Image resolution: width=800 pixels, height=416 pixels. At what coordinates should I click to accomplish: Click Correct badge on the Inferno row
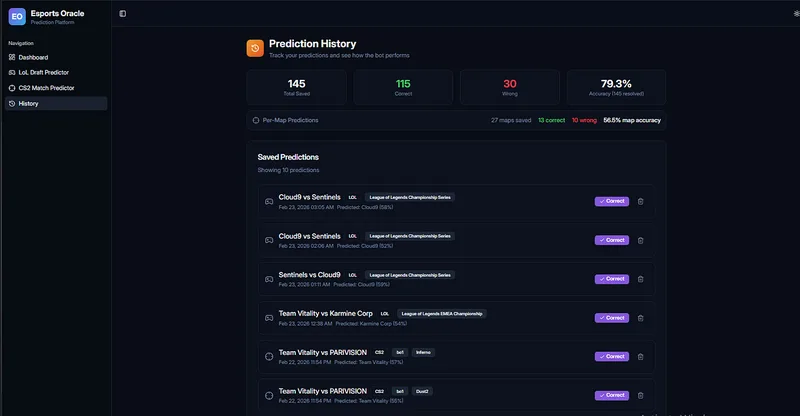pyautogui.click(x=612, y=356)
